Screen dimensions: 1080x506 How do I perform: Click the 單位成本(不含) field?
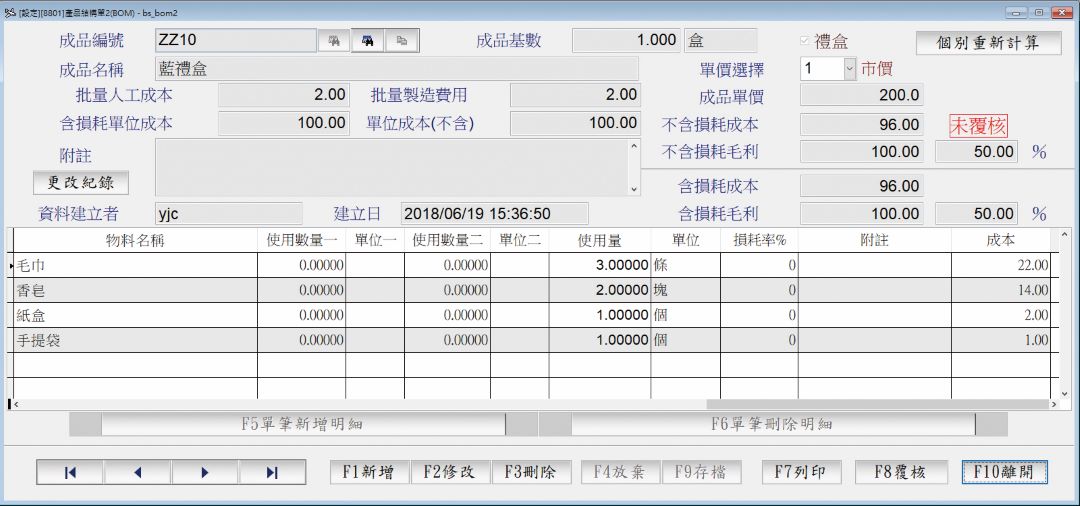click(x=575, y=123)
